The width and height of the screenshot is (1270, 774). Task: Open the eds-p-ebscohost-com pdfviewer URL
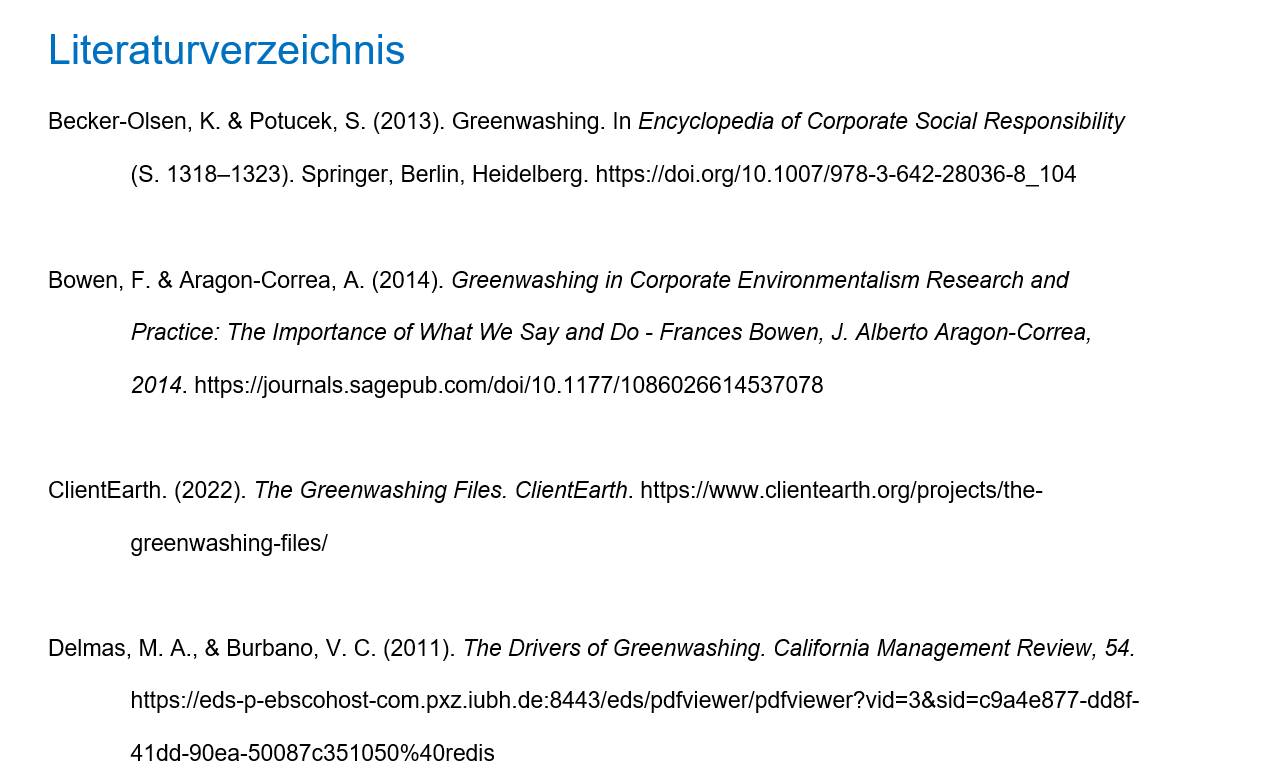(634, 700)
